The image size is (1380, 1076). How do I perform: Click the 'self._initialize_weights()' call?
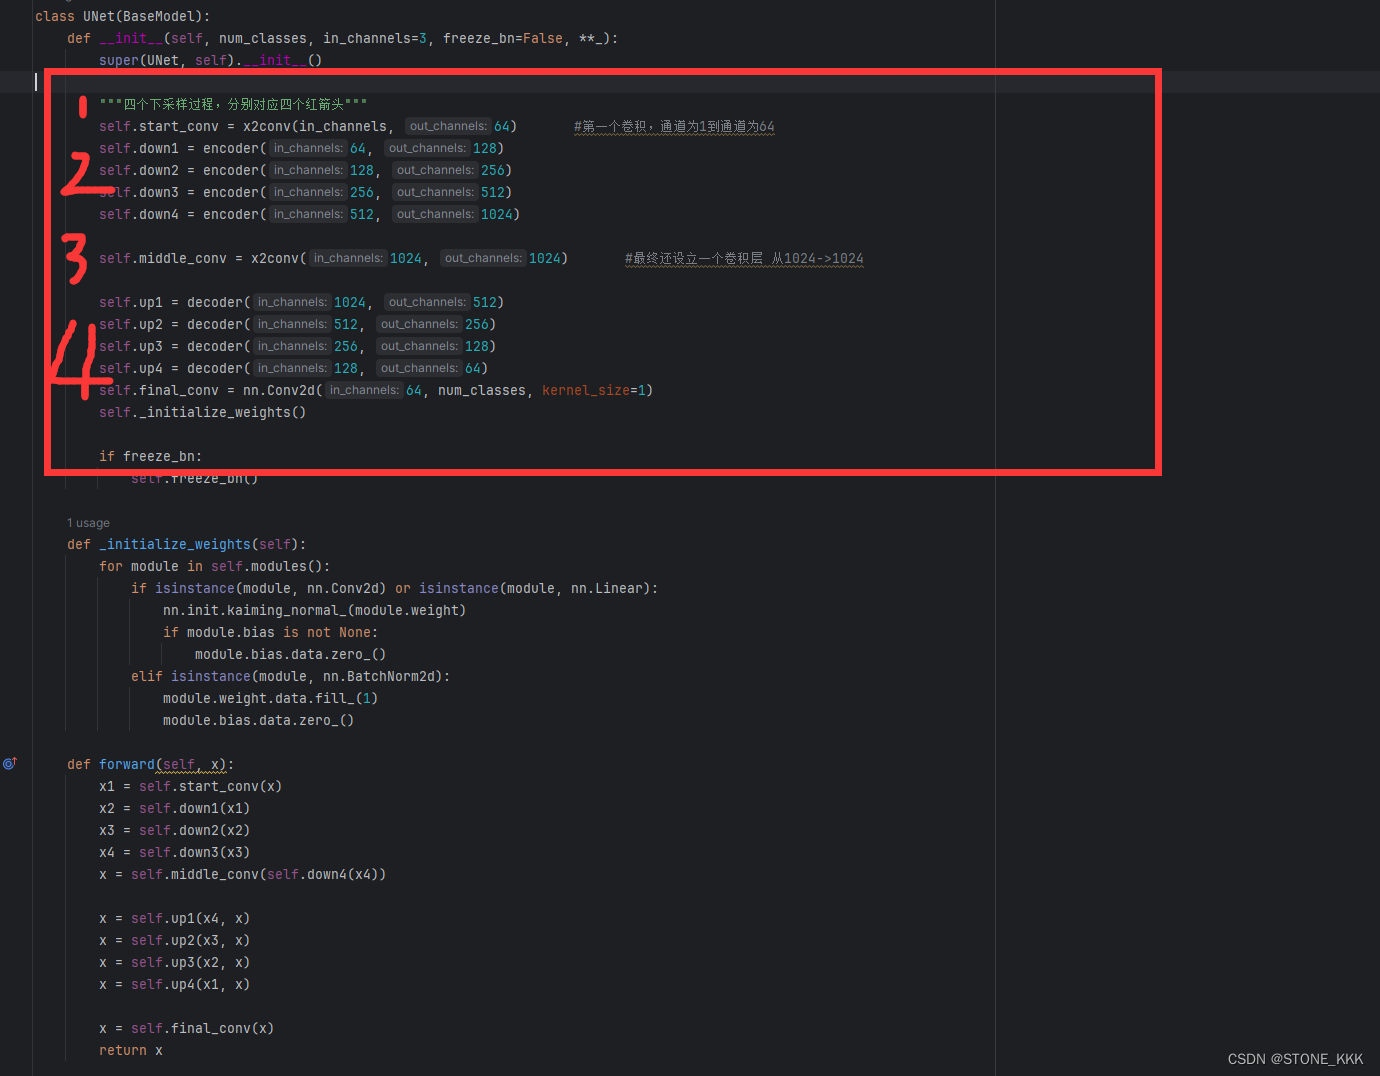coord(203,412)
